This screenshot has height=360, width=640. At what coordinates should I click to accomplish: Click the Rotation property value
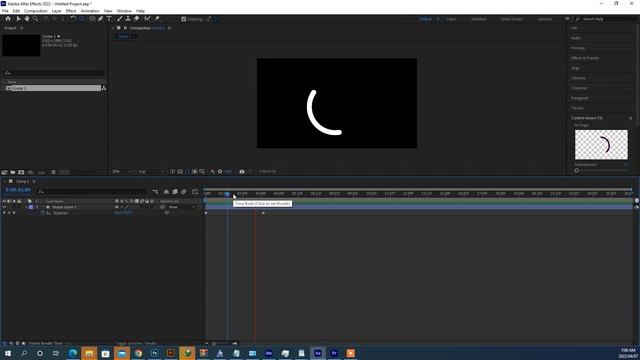click(x=124, y=213)
